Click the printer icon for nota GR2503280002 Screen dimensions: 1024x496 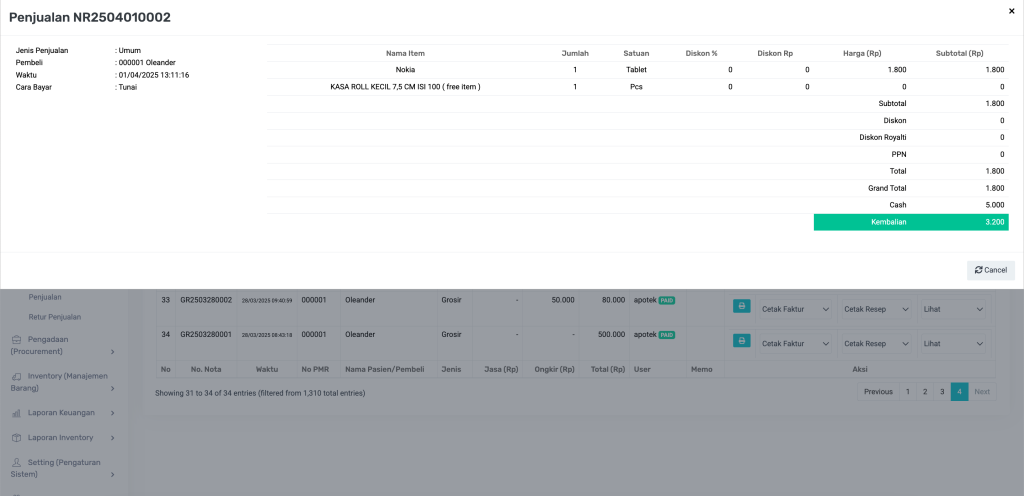point(741,306)
